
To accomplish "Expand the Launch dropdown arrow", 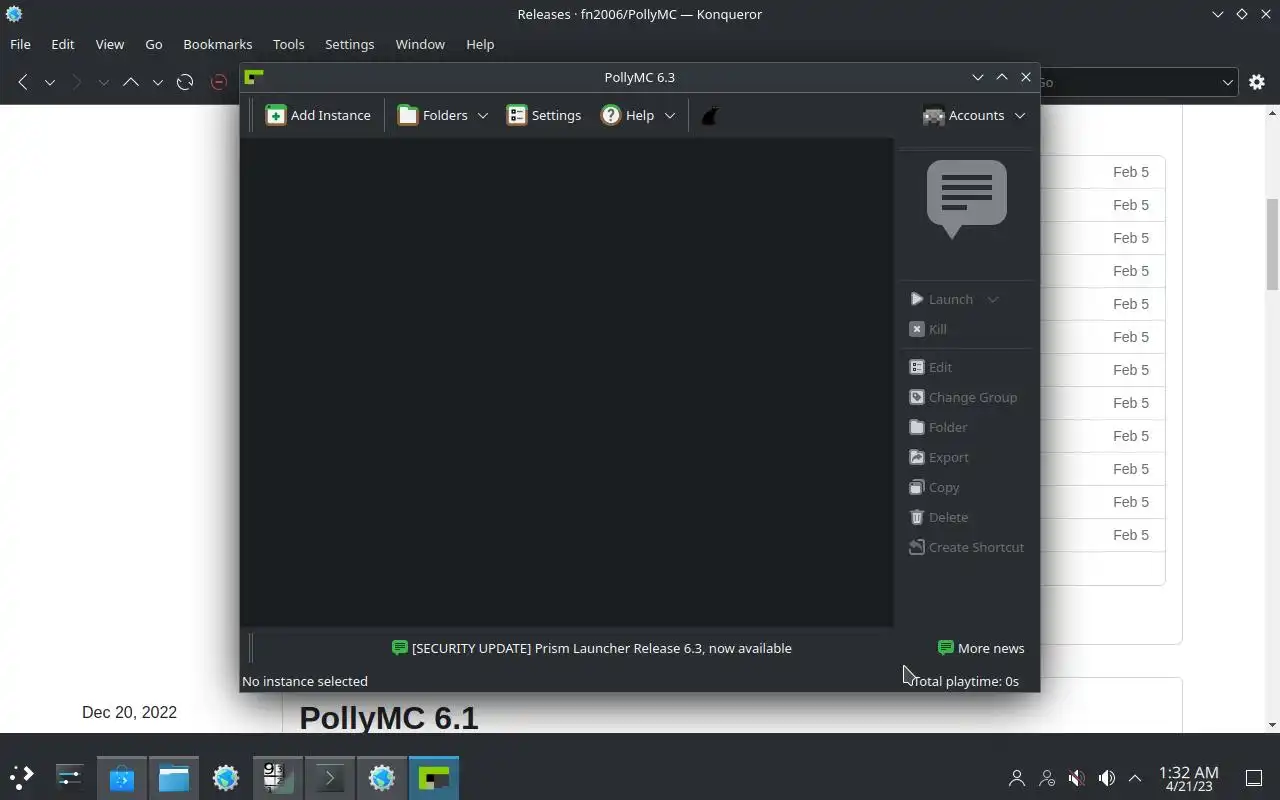I will (993, 299).
